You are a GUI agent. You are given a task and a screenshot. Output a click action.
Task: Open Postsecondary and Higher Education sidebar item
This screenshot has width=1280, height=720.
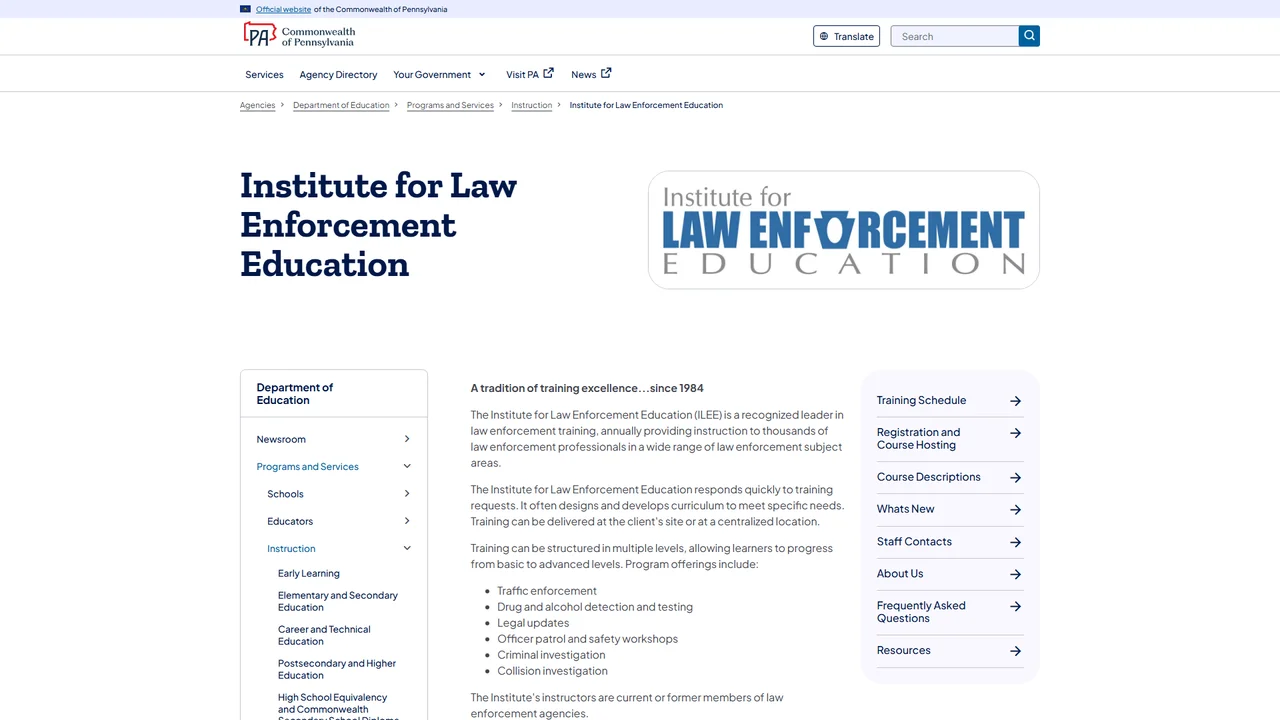pos(337,670)
